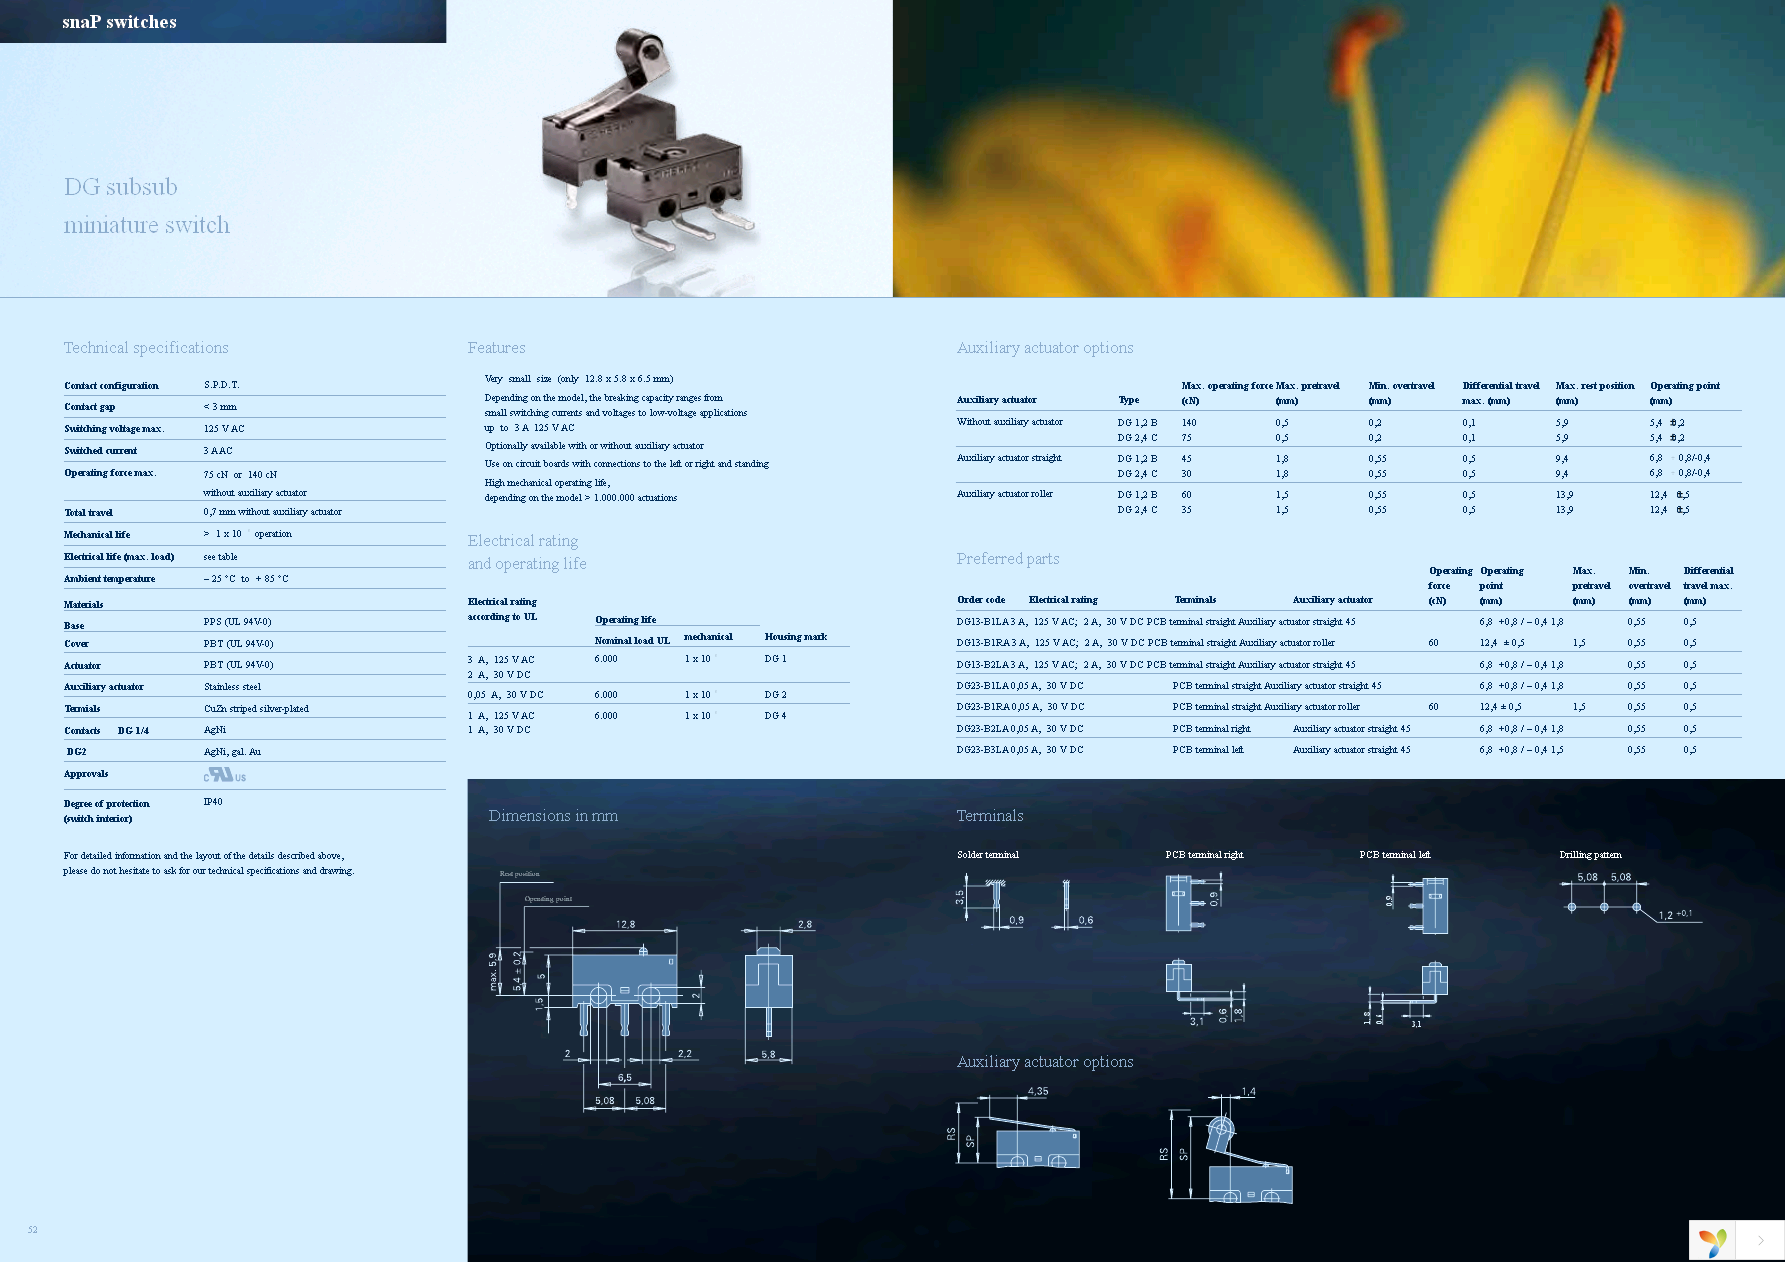Click the 'Drilling pattern' label

tap(1591, 855)
